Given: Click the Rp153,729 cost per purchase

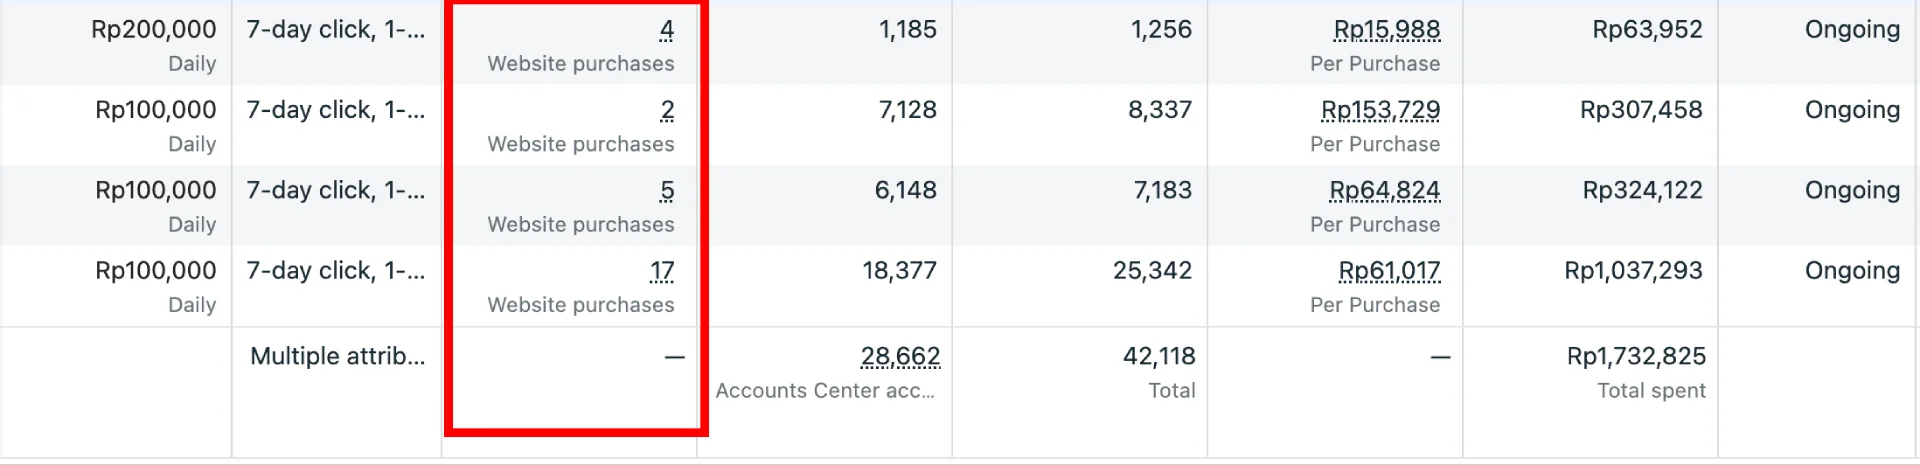Looking at the screenshot, I should (1380, 110).
